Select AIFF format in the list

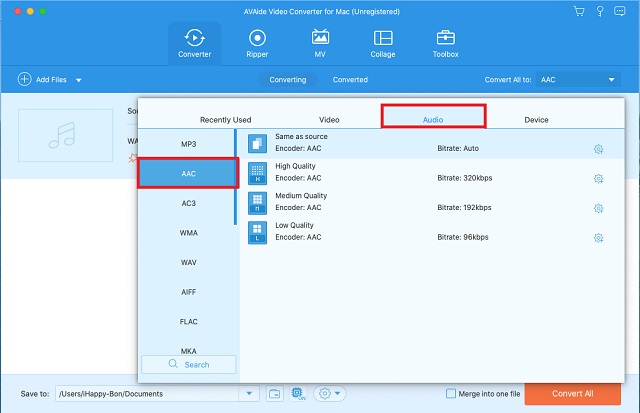(188, 292)
